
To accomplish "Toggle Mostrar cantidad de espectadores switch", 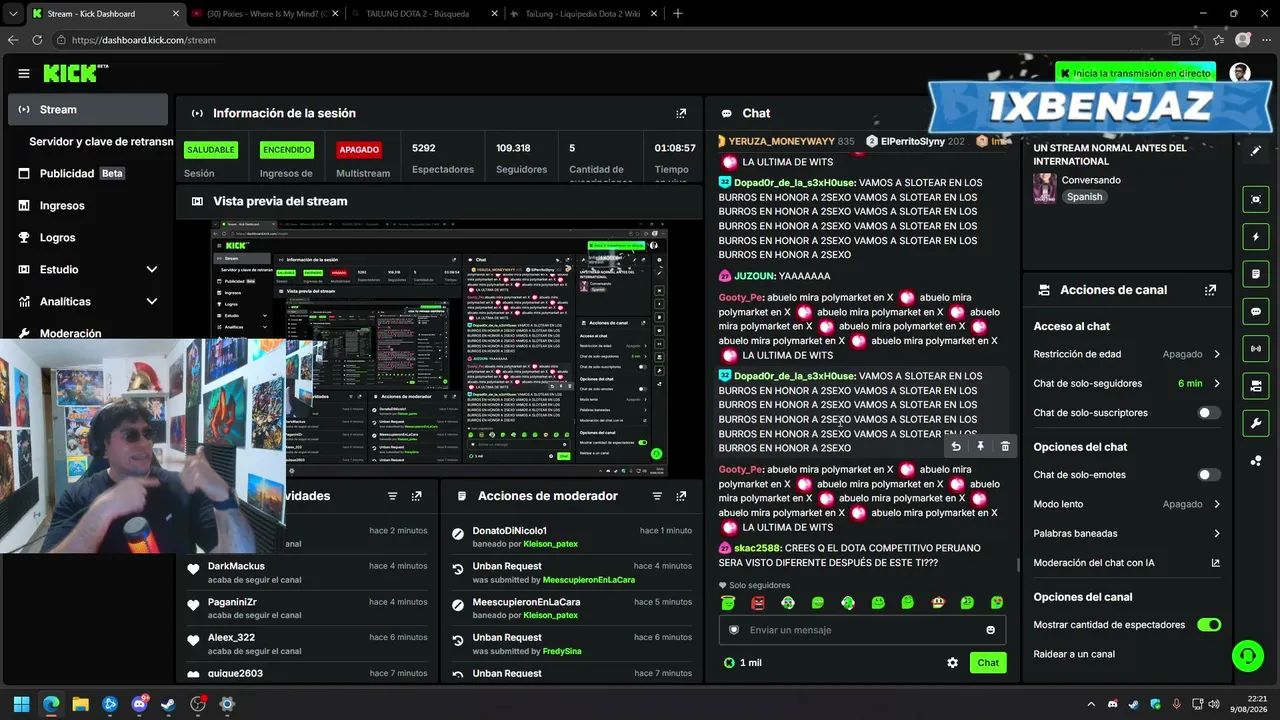I will (x=1209, y=625).
